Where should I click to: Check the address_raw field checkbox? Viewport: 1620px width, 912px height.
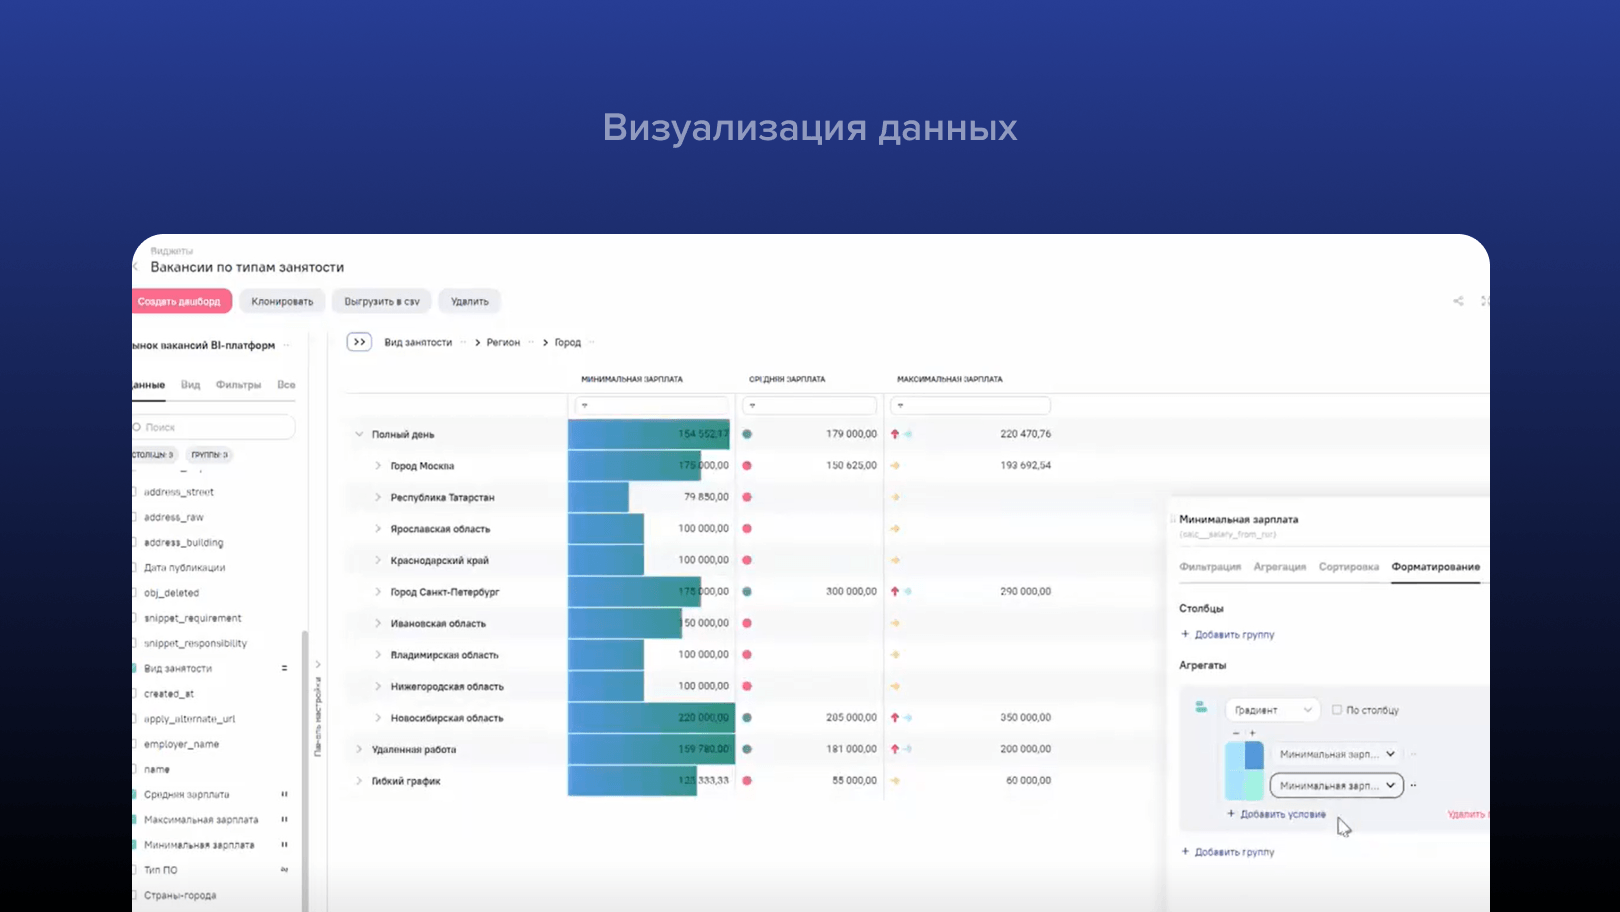click(x=134, y=517)
